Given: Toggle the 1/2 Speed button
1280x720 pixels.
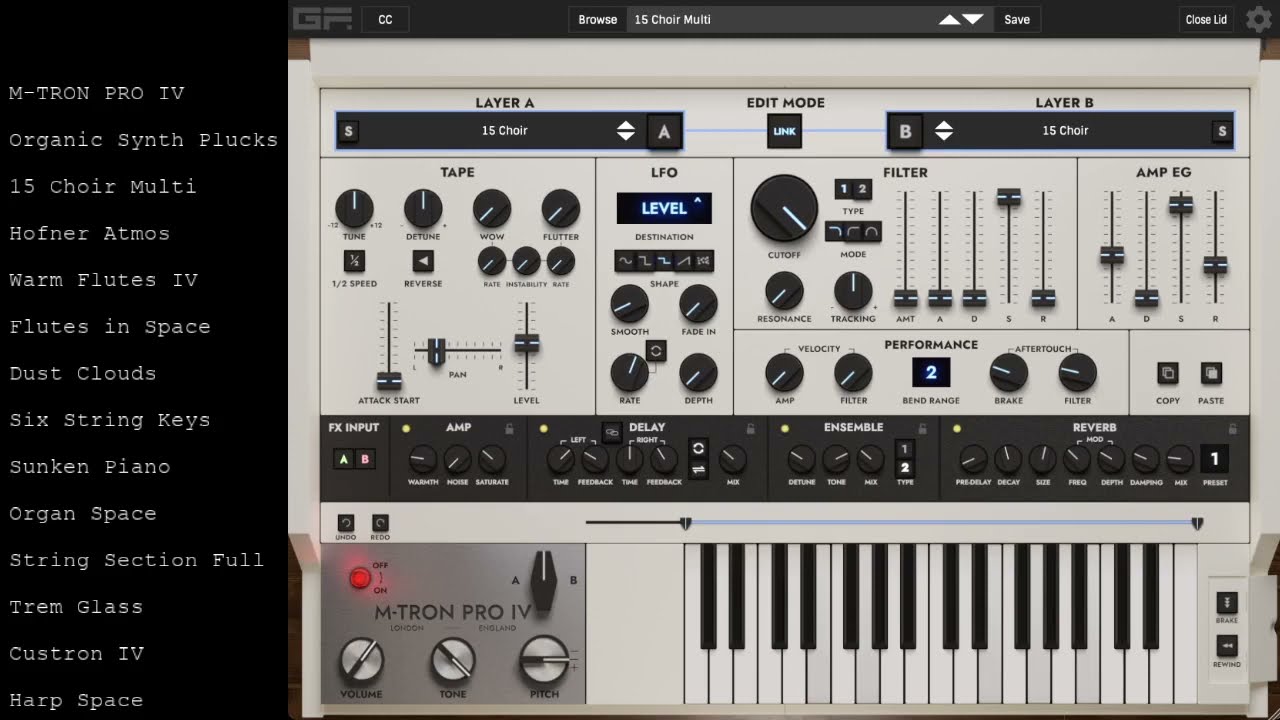Looking at the screenshot, I should tap(354, 261).
